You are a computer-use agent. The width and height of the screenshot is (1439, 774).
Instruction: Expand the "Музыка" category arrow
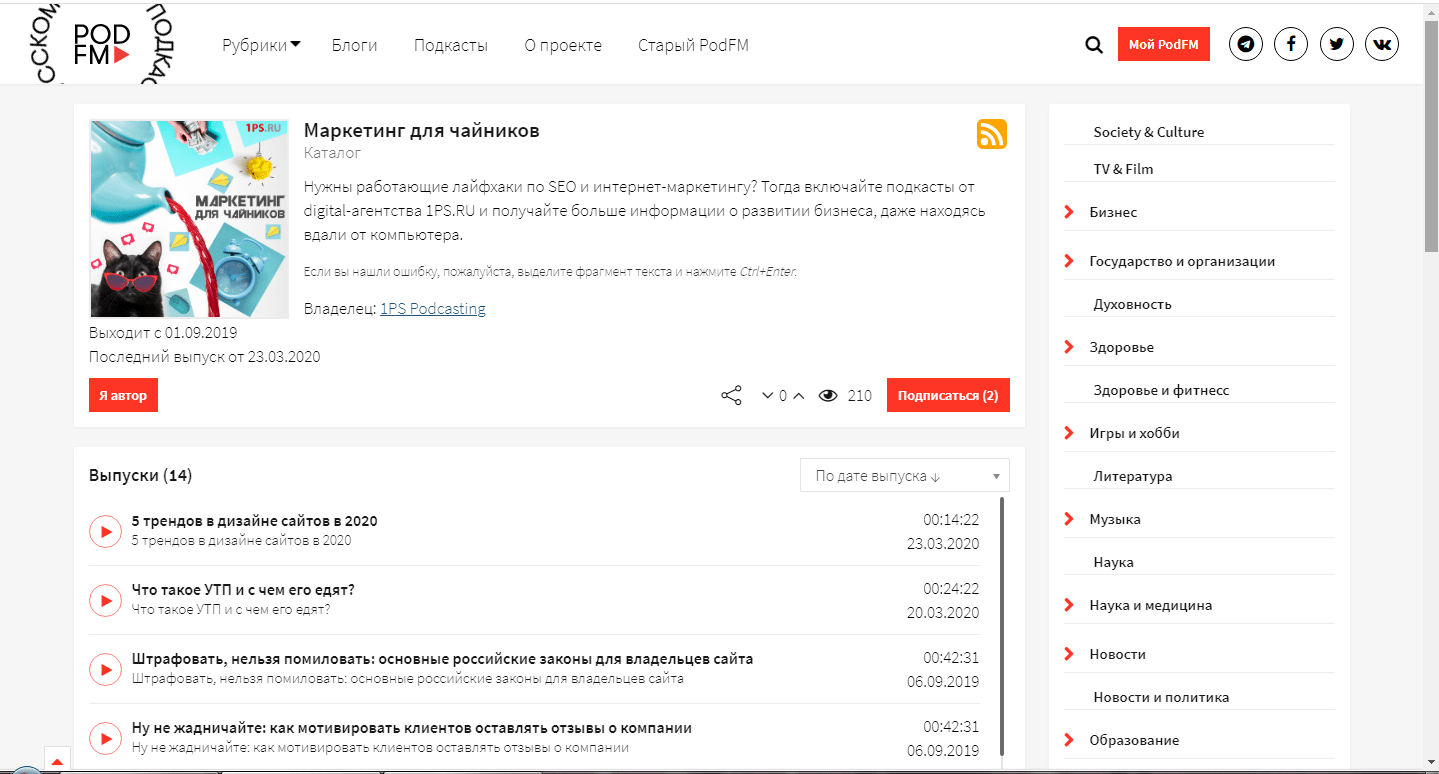(x=1069, y=519)
